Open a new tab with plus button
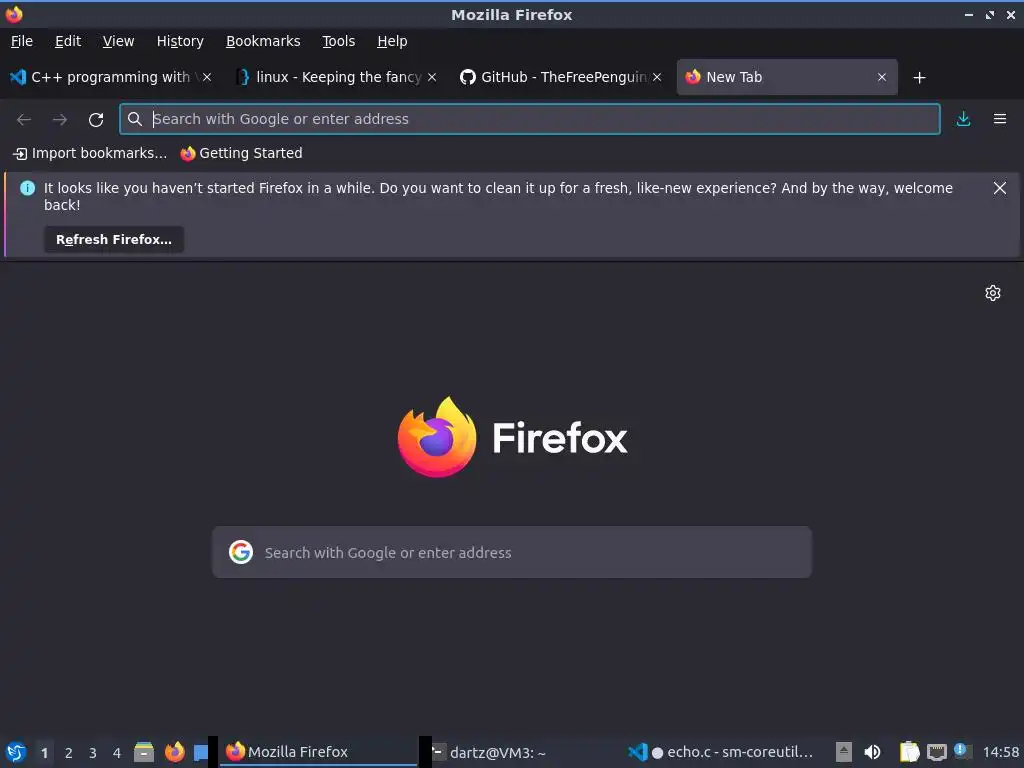 (920, 78)
